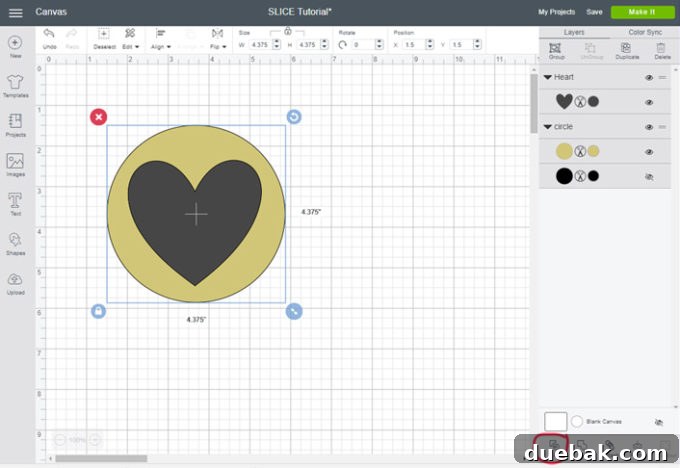Hide the dark heart layer
680x468 pixels.
click(649, 102)
